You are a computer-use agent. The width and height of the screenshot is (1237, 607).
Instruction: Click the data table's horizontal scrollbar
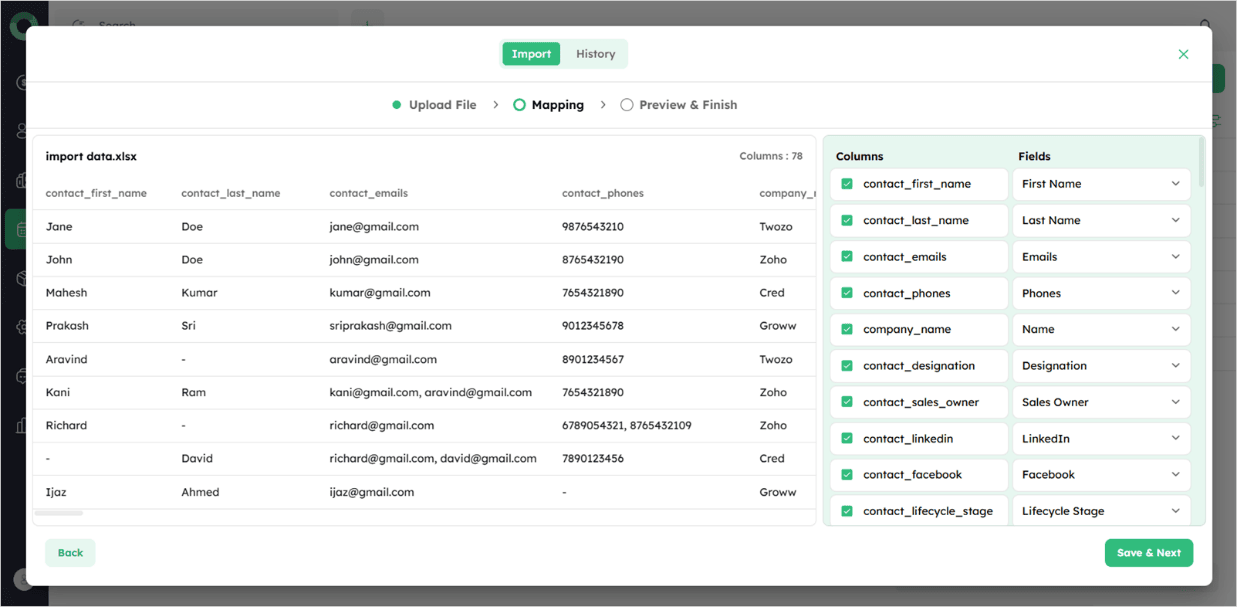[59, 513]
